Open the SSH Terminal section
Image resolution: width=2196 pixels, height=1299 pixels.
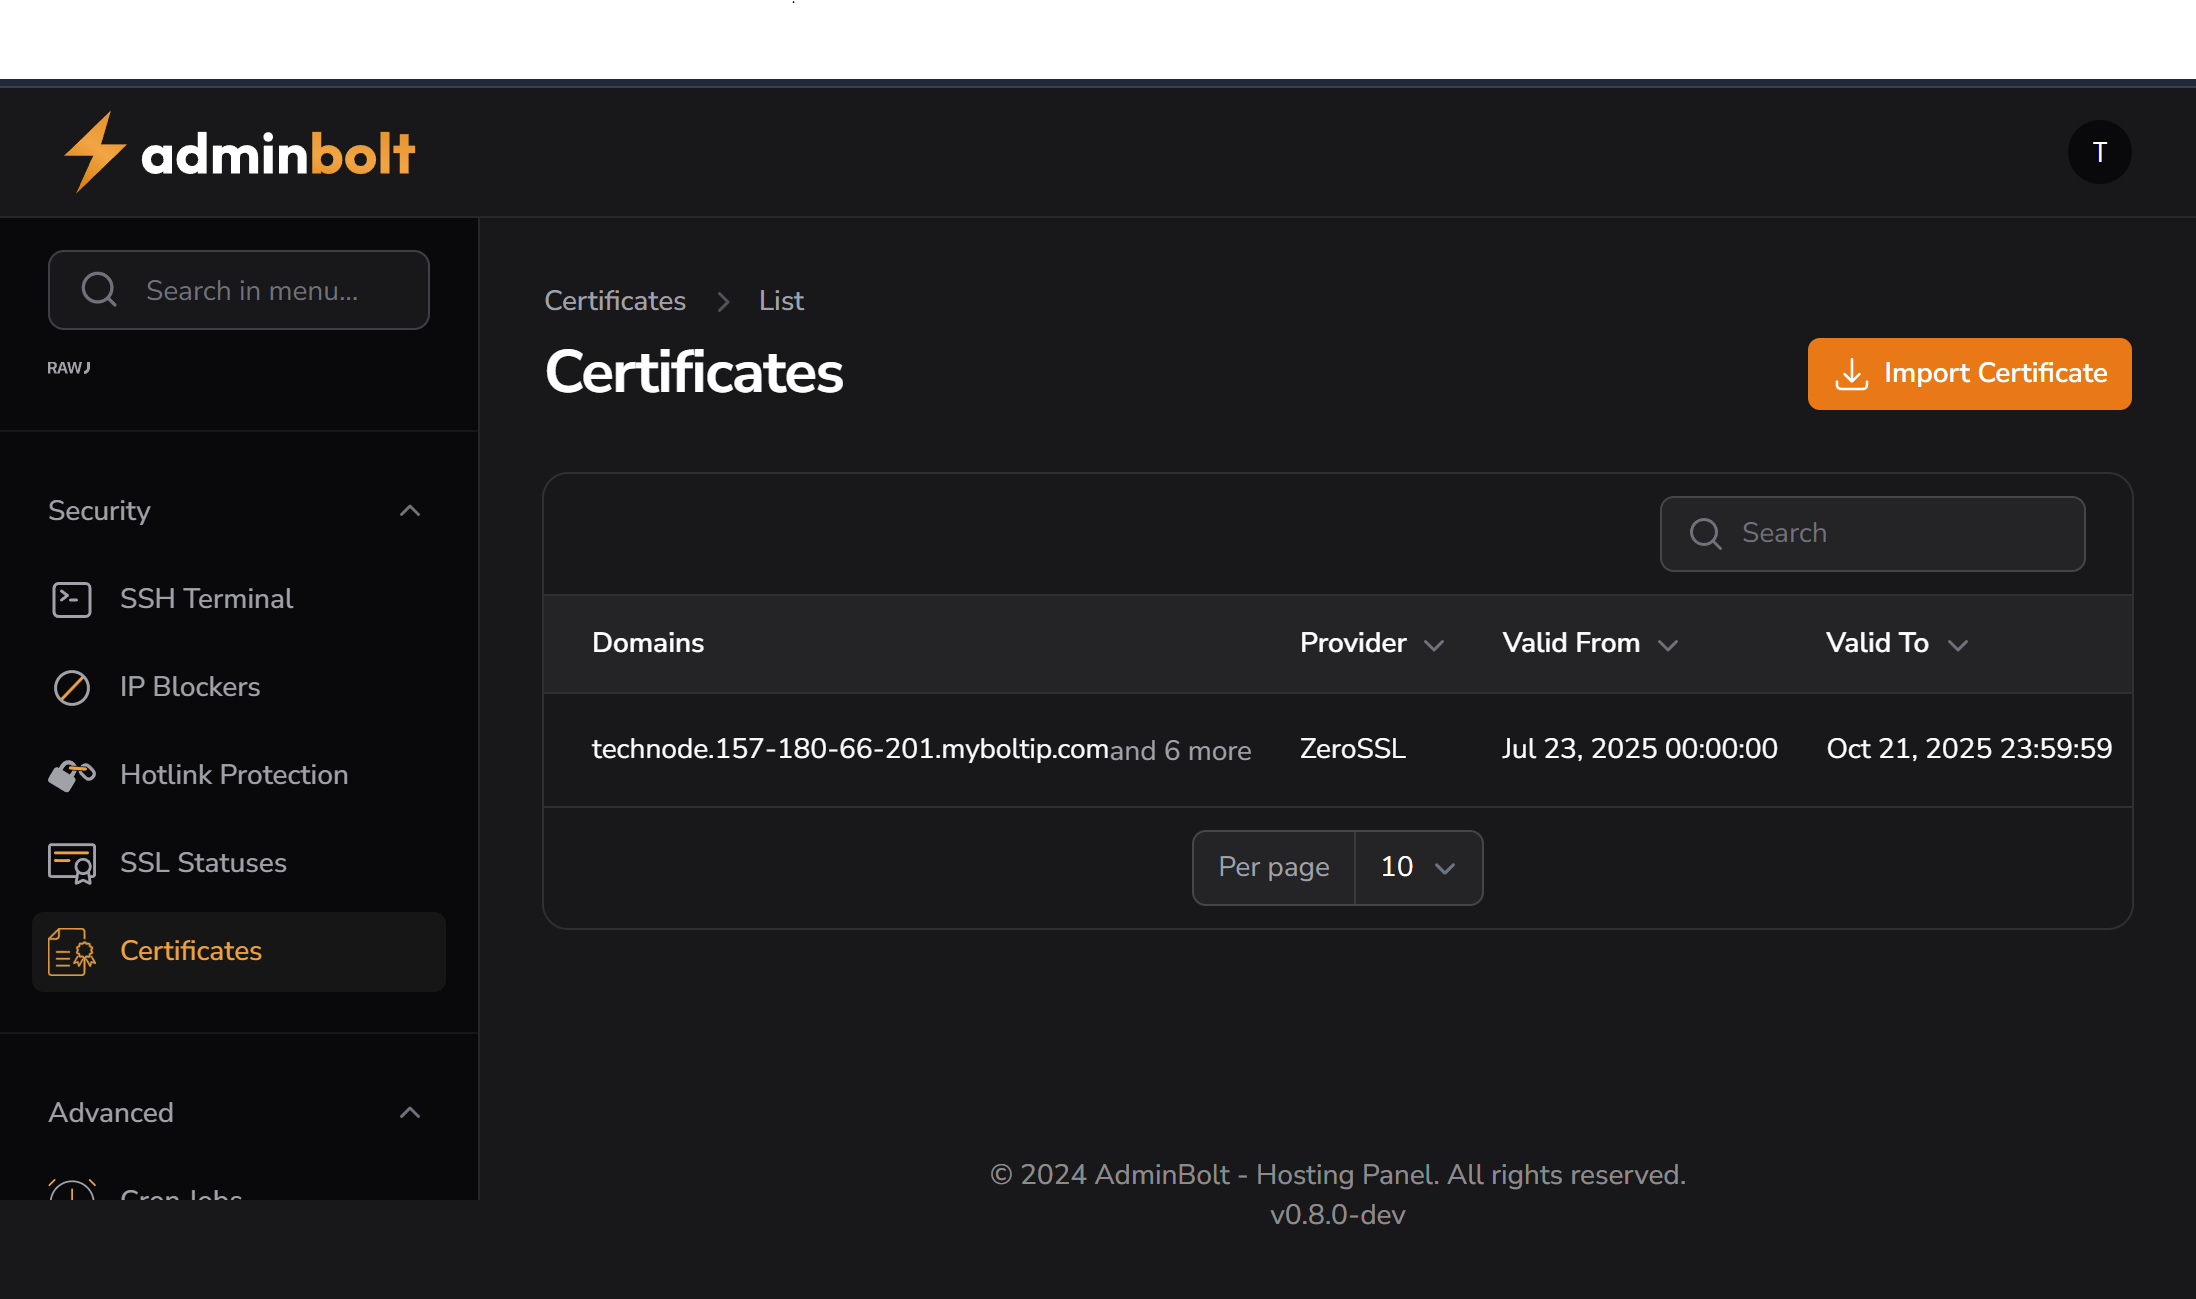[x=206, y=598]
